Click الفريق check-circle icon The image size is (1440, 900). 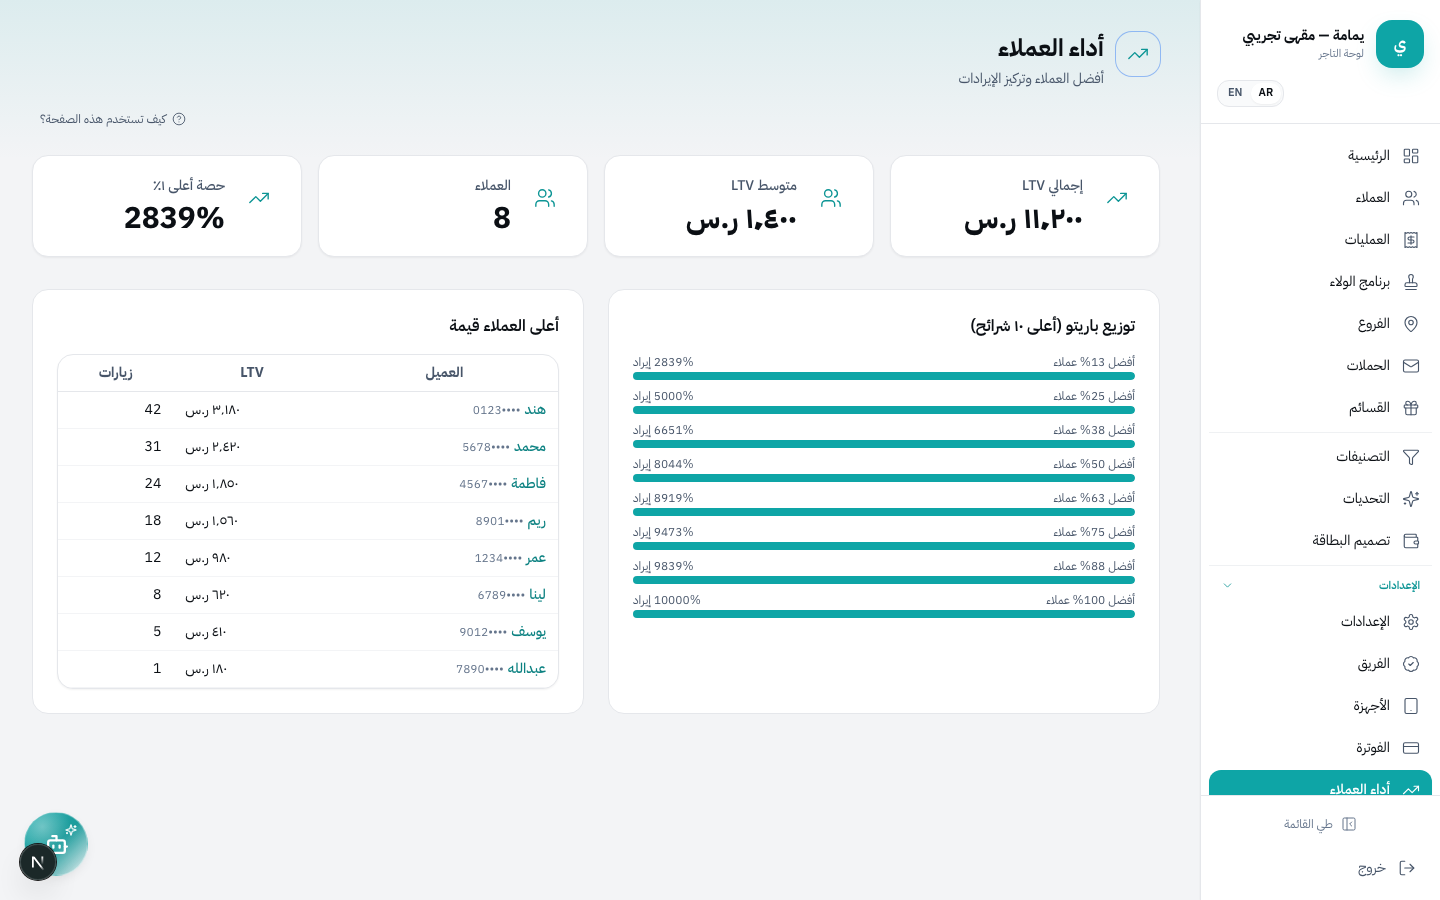pyautogui.click(x=1411, y=664)
